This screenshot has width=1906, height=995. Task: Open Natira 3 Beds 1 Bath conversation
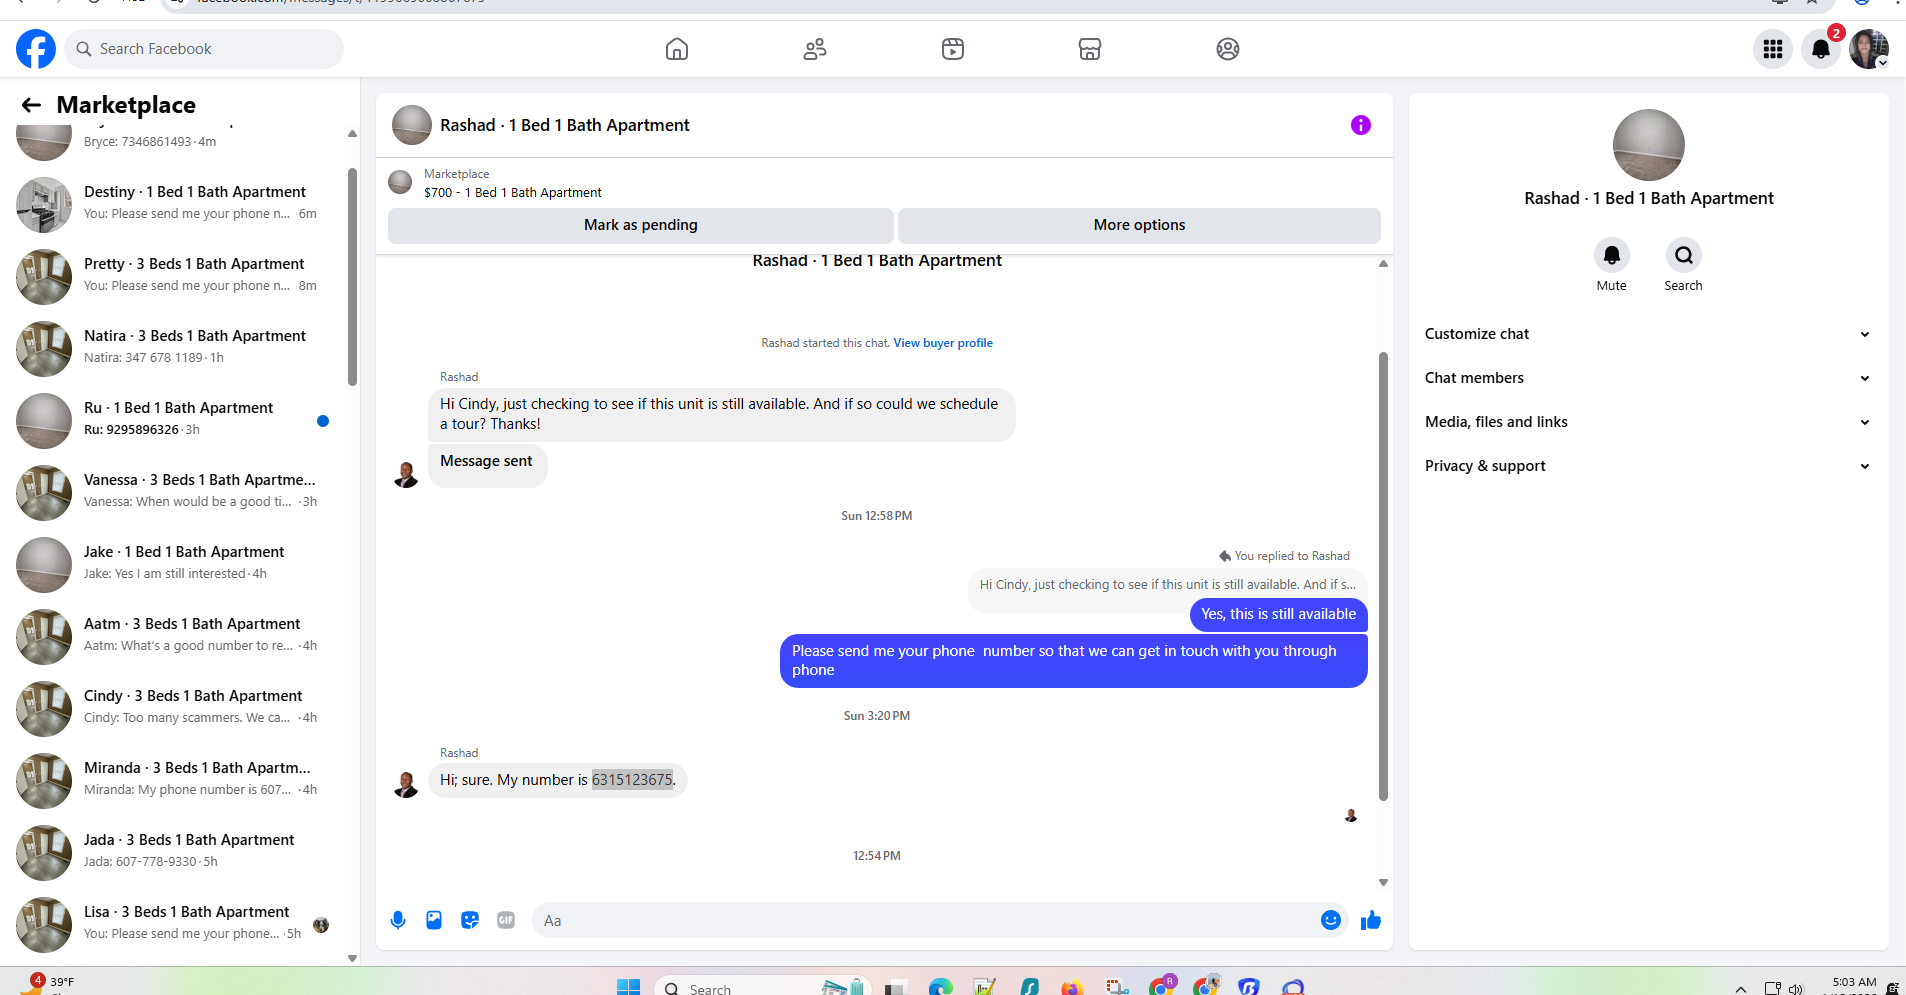pos(175,349)
